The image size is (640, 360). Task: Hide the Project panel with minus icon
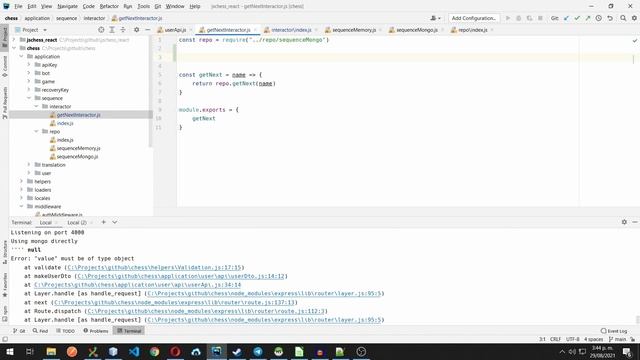(x=147, y=30)
